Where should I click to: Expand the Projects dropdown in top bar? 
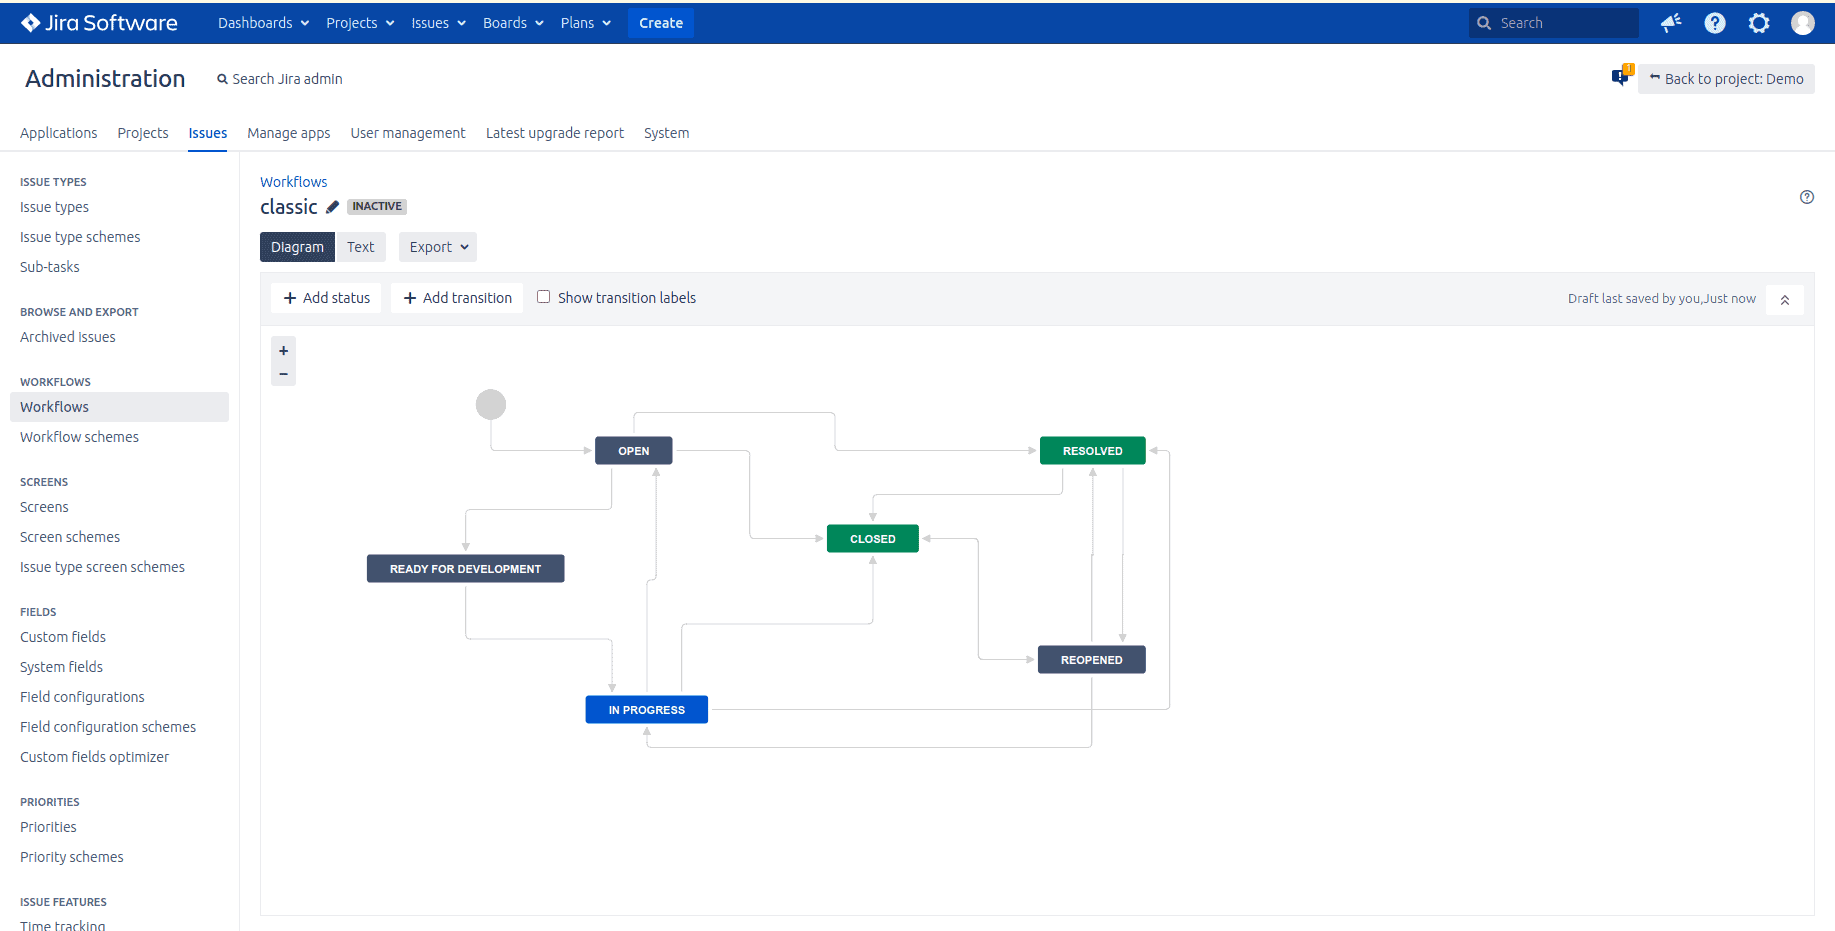point(360,23)
